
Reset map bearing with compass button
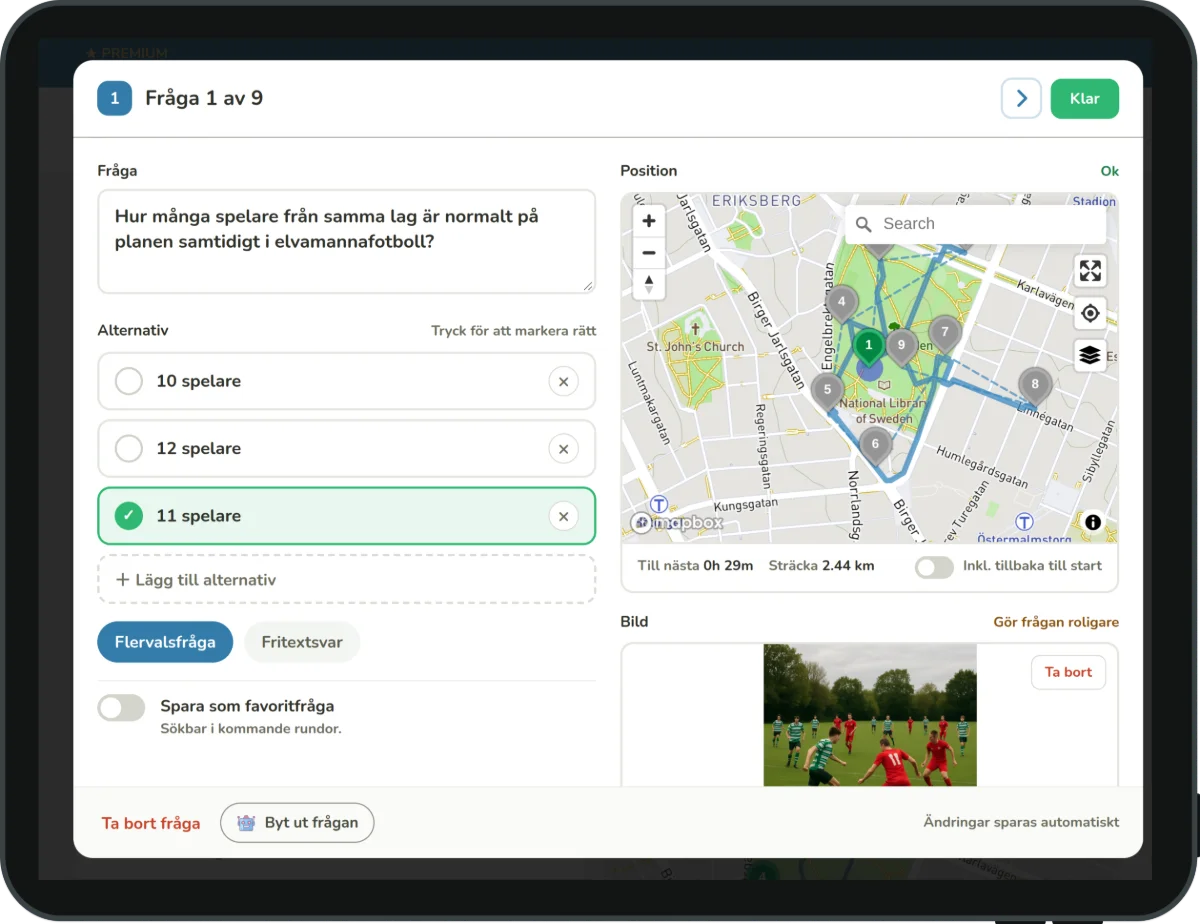tap(649, 284)
